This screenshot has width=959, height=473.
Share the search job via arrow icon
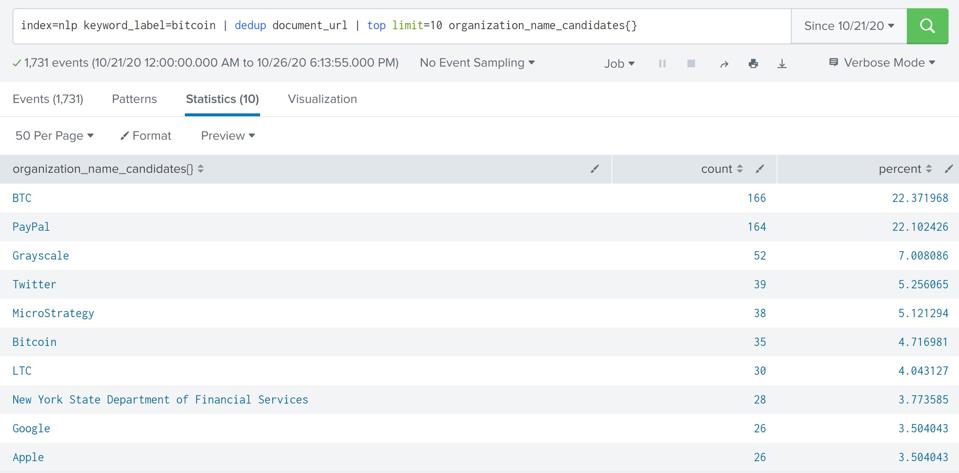tap(724, 63)
